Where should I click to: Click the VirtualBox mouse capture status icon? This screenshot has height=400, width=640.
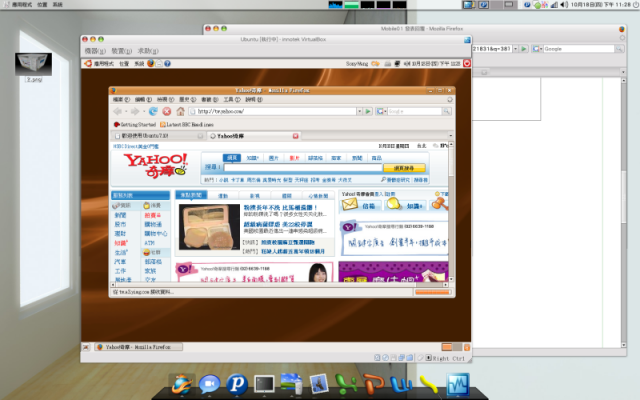420,358
